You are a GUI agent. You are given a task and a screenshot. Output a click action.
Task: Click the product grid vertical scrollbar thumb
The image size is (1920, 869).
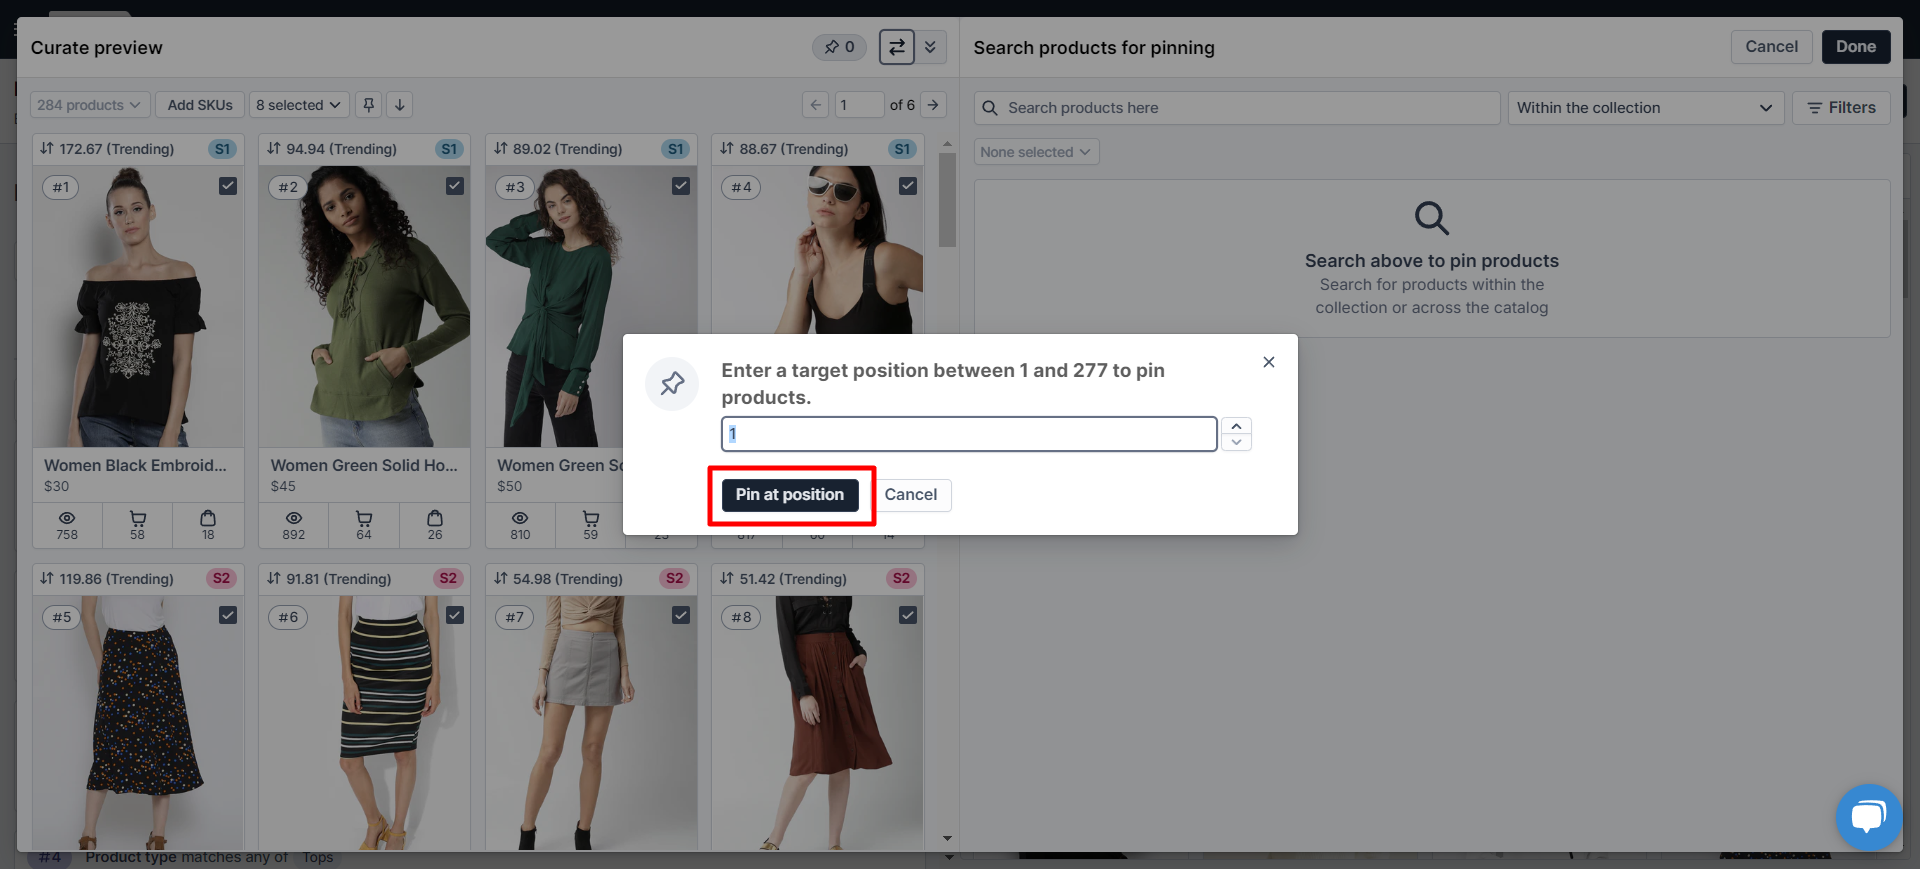pyautogui.click(x=947, y=200)
